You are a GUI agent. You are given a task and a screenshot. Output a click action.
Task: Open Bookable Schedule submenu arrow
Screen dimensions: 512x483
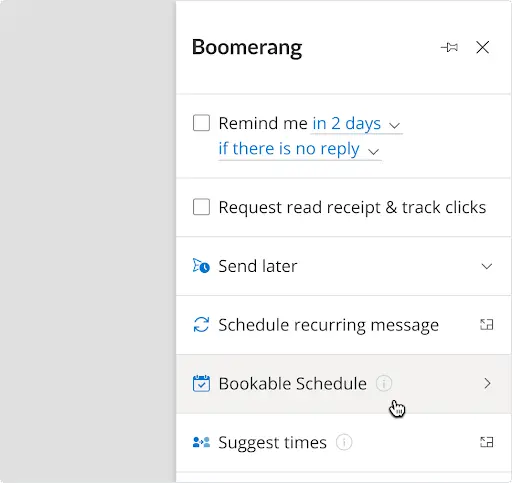(487, 383)
